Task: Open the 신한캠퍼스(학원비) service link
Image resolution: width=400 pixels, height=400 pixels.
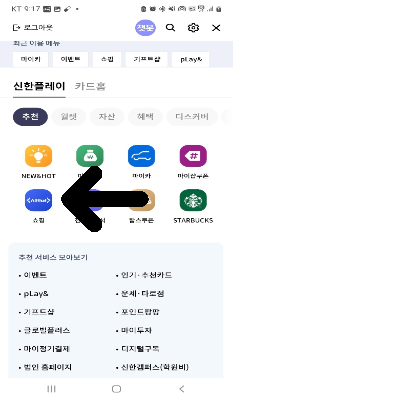Action: point(155,367)
